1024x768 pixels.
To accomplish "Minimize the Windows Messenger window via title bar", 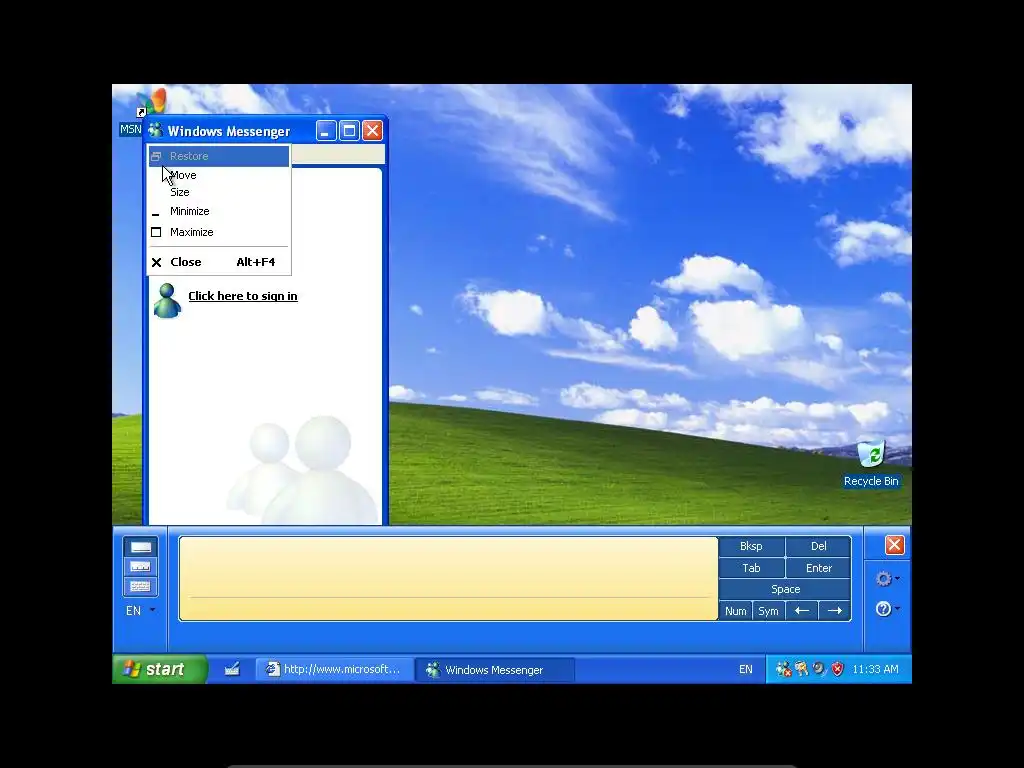I will point(326,131).
